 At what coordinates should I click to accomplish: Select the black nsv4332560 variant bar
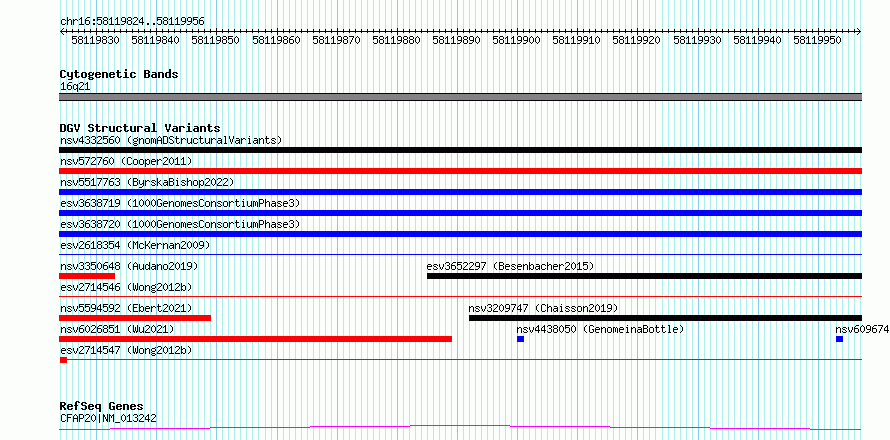click(x=460, y=150)
